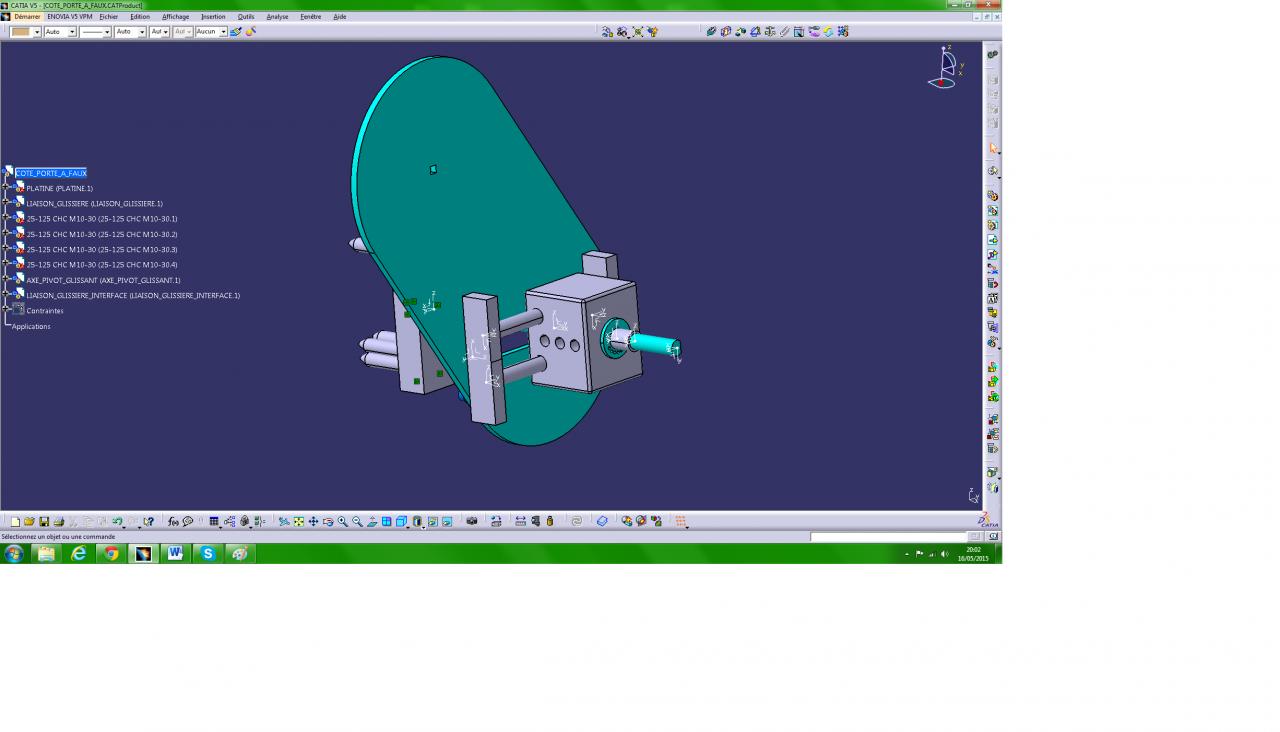The image size is (1280, 732).
Task: Click the fill color swatch
Action: (x=21, y=32)
